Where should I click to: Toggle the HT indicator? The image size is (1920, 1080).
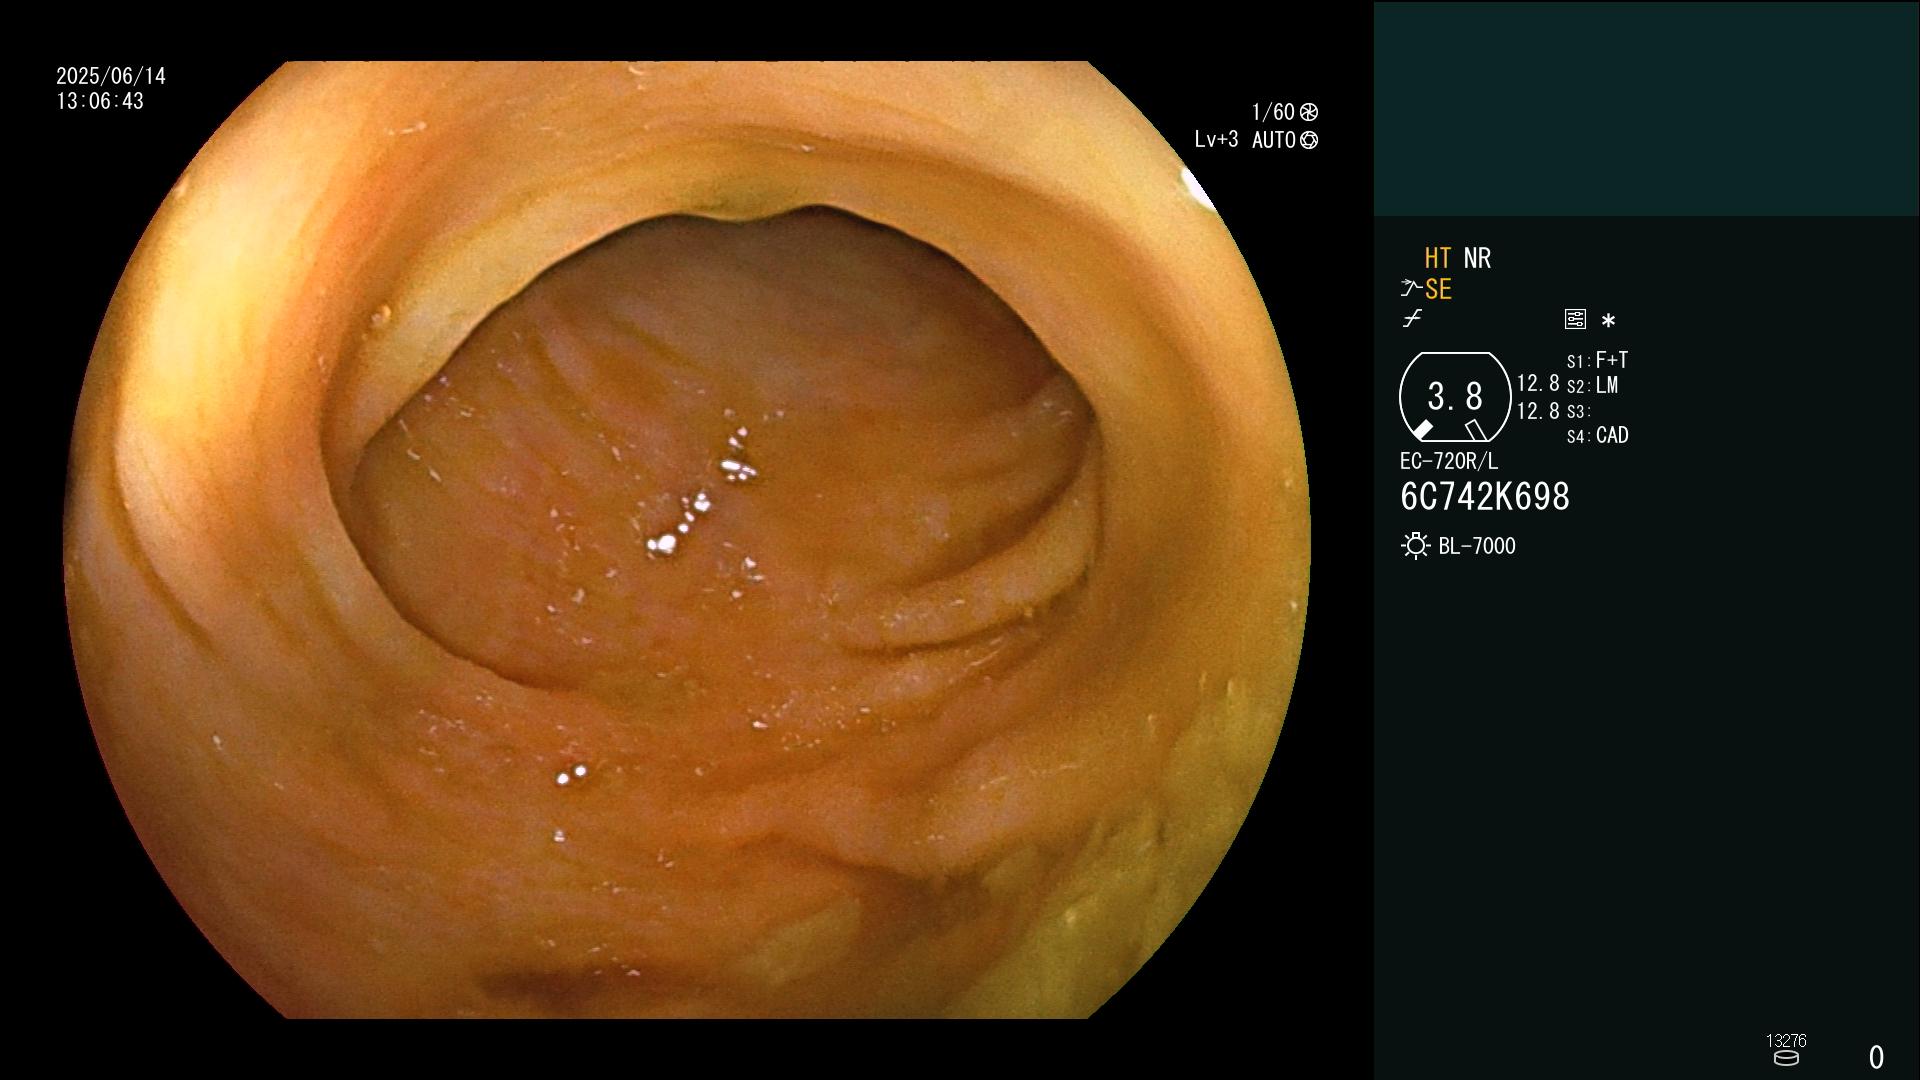click(1437, 258)
